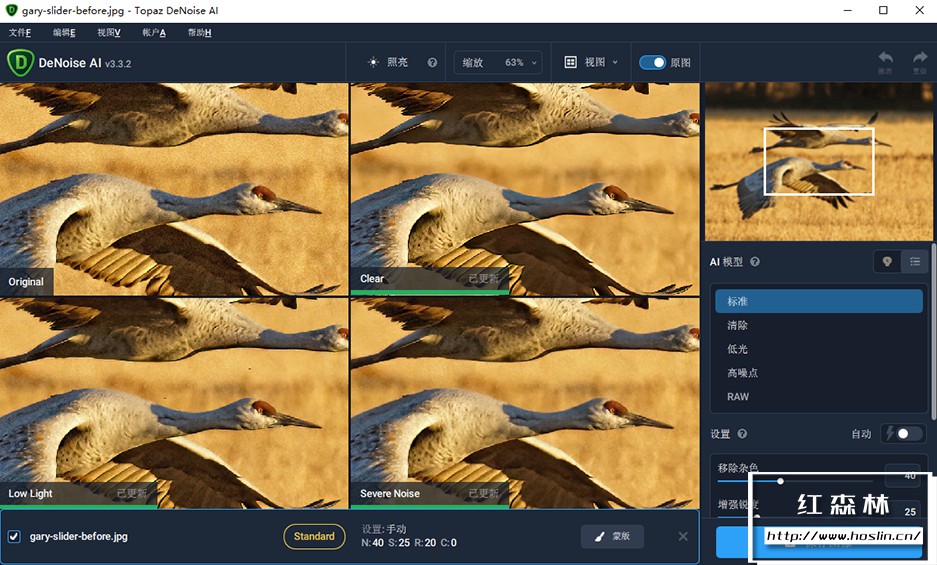Select the 低光 Low Light AI model
The image size is (937, 565).
(x=819, y=349)
